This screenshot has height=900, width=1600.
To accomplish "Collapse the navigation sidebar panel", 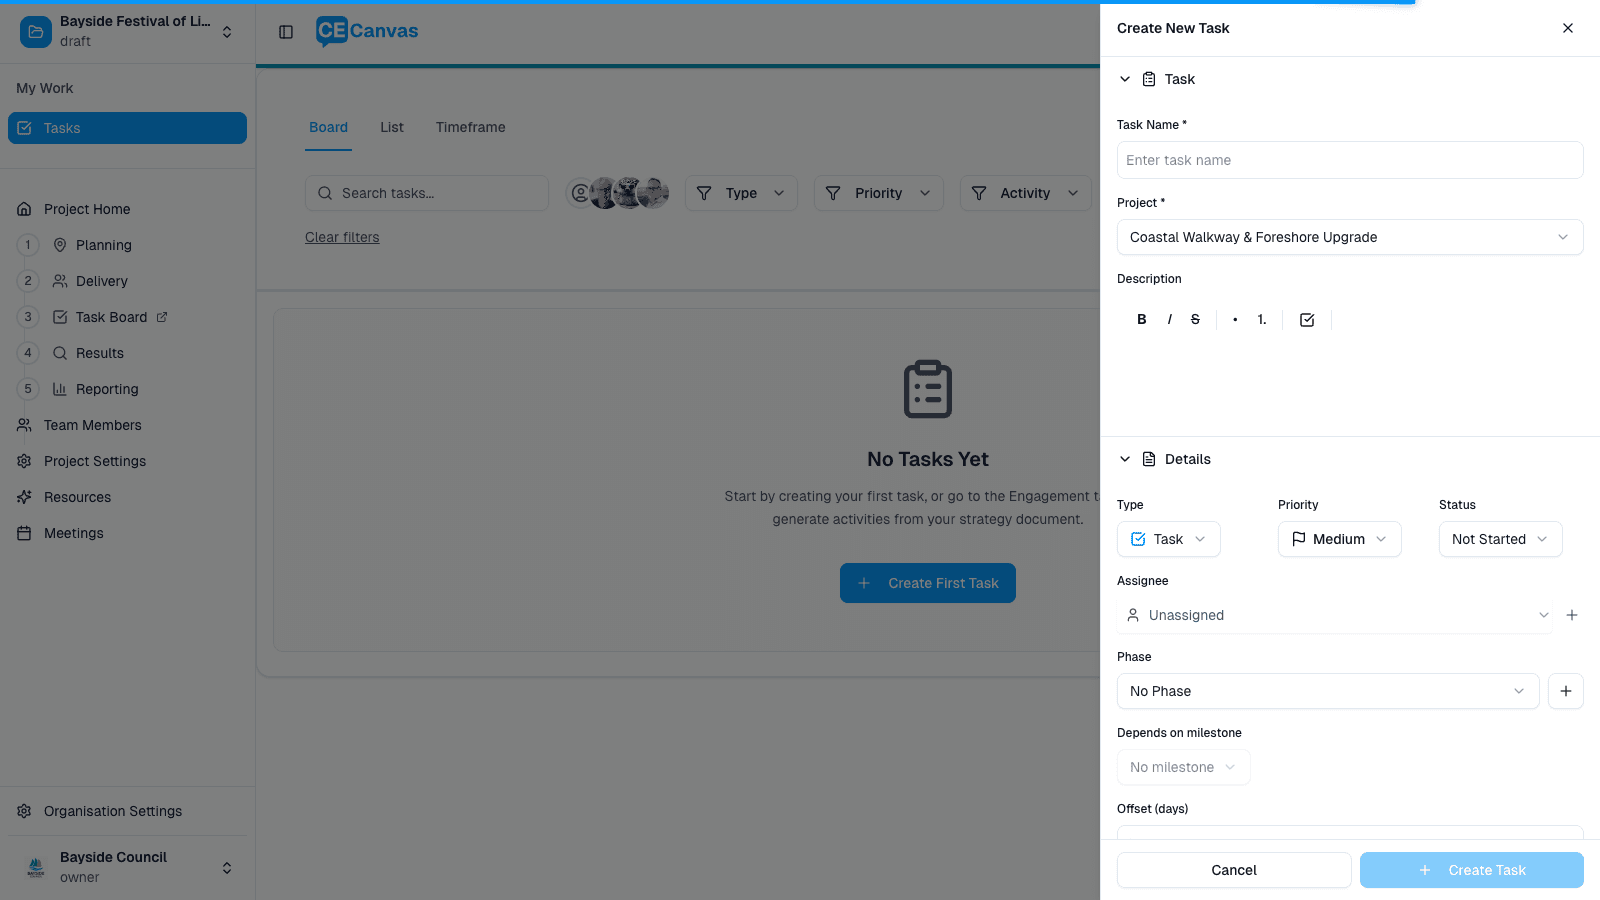I will (x=286, y=31).
